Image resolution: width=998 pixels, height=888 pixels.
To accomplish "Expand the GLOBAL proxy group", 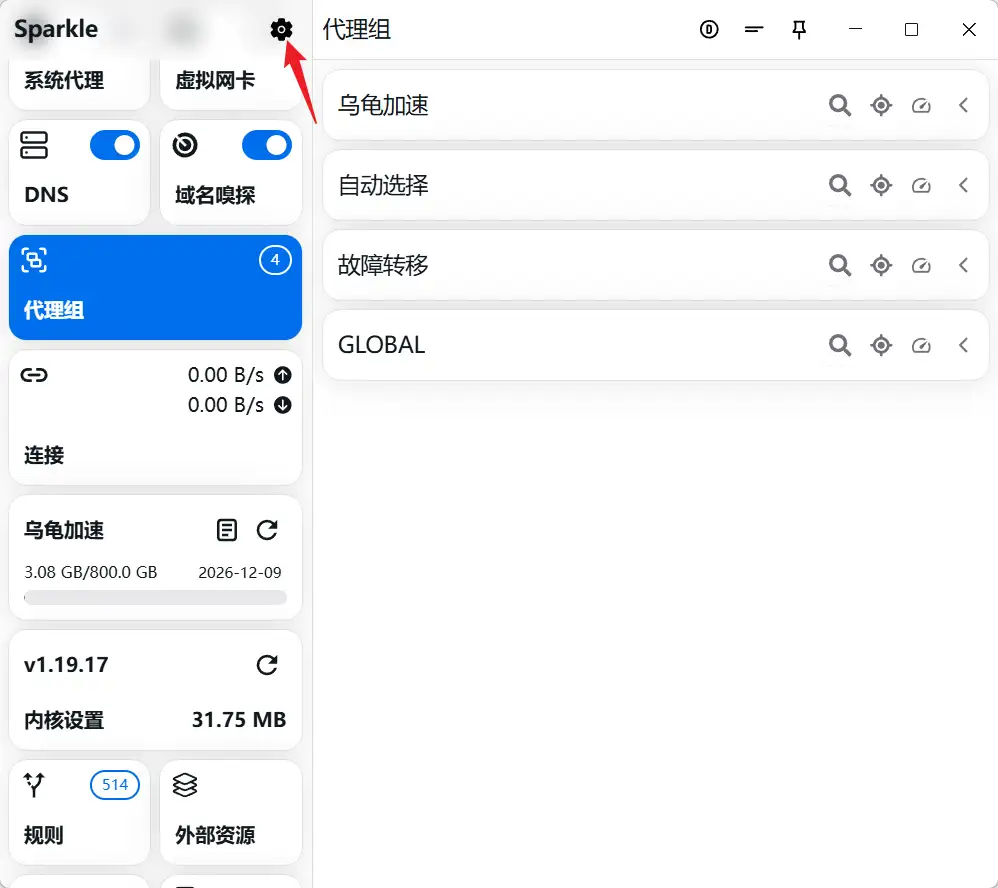I will tap(963, 345).
